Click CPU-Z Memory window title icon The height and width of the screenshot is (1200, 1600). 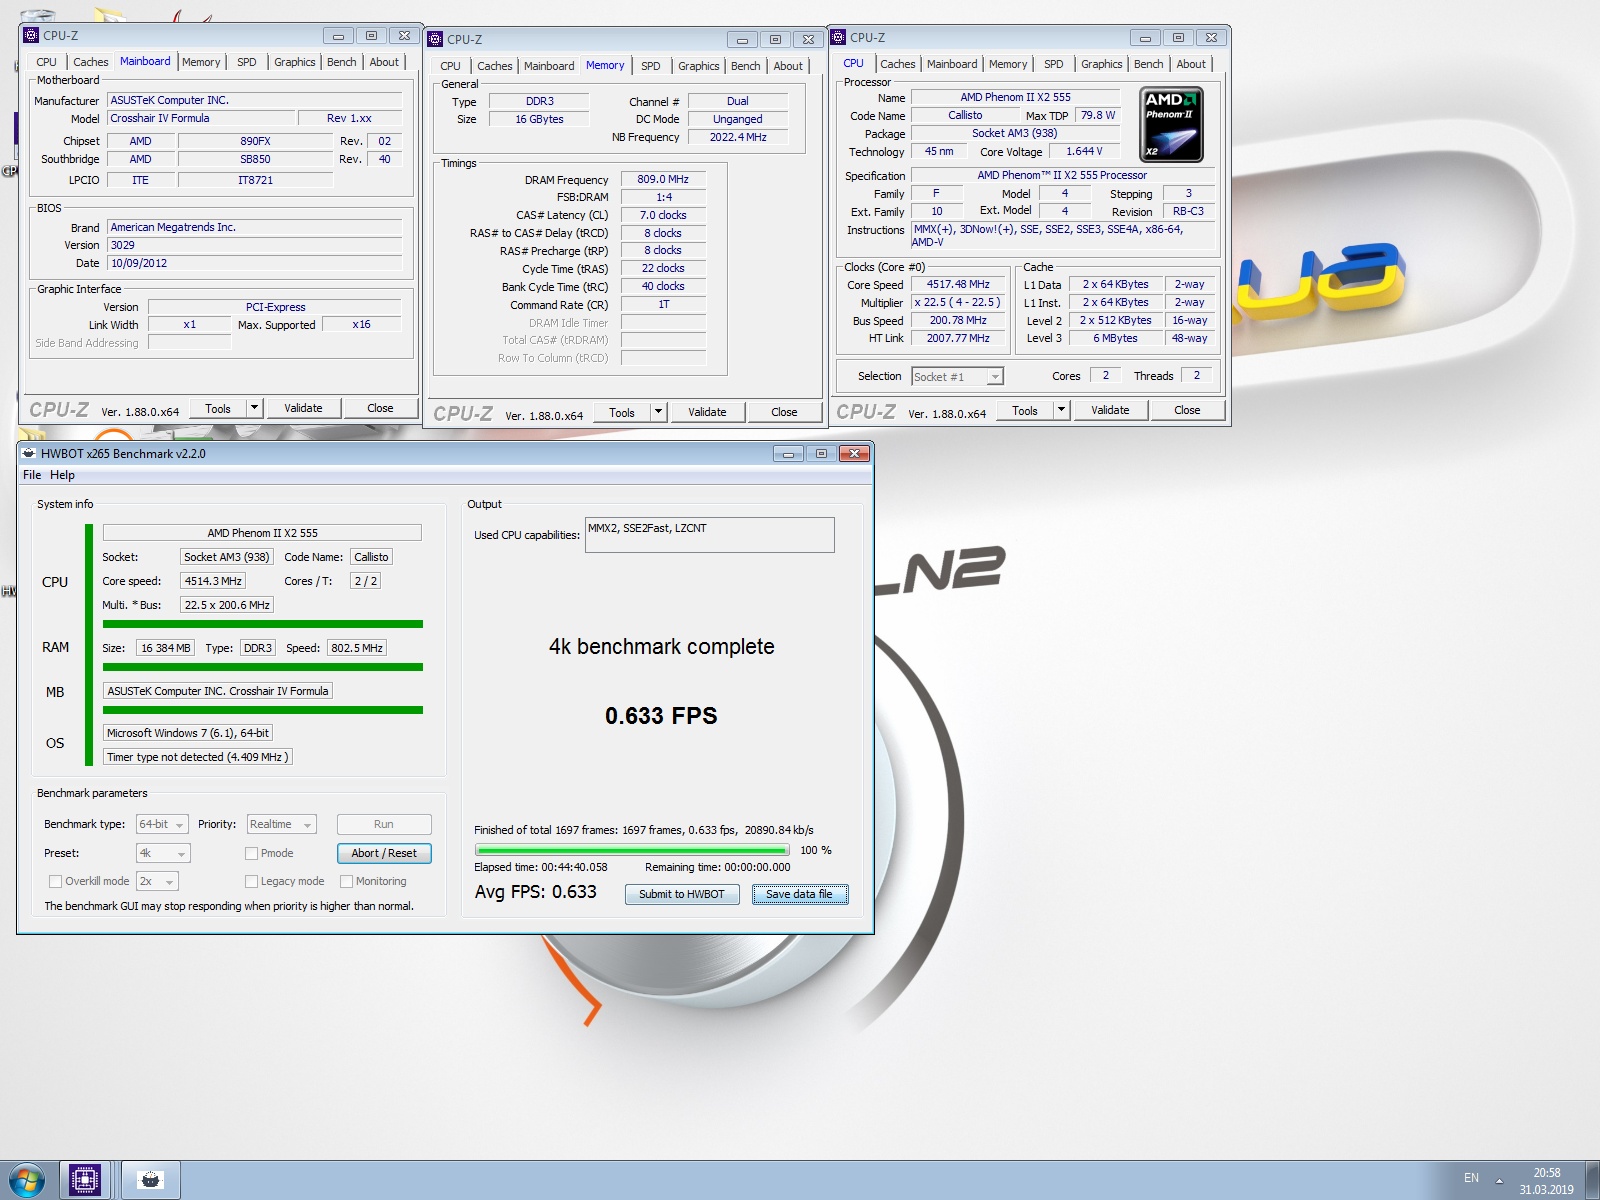point(435,39)
